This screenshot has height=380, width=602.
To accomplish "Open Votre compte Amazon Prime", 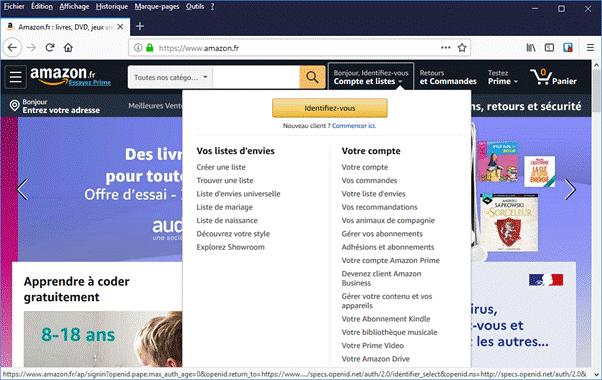I will pos(390,261).
